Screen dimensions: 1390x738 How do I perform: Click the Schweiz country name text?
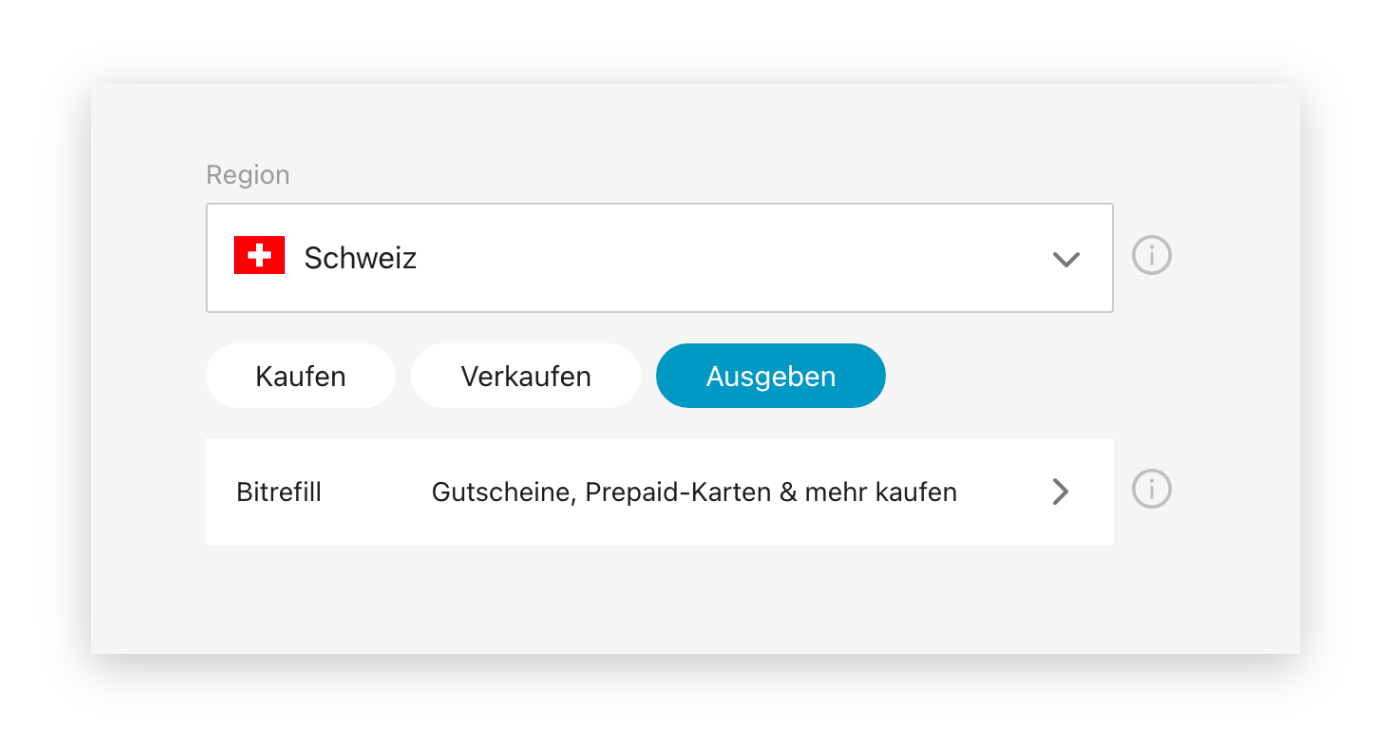click(x=360, y=258)
